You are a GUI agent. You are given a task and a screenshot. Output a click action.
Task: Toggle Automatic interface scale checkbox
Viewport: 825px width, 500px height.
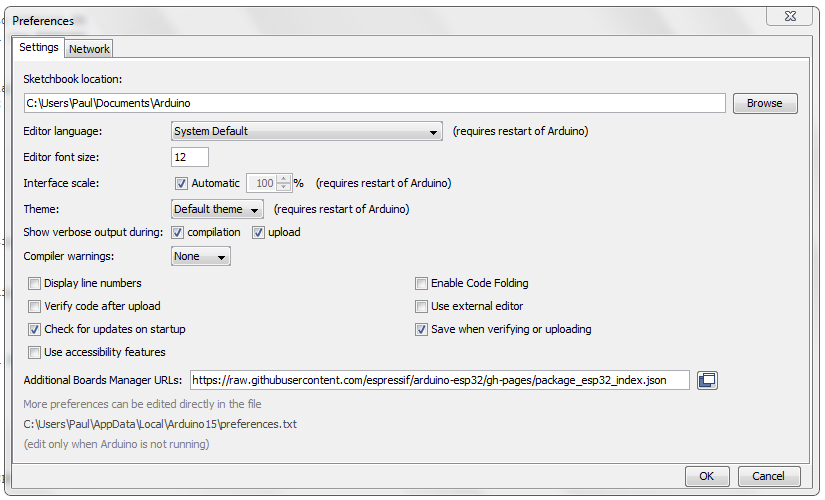[x=181, y=184]
